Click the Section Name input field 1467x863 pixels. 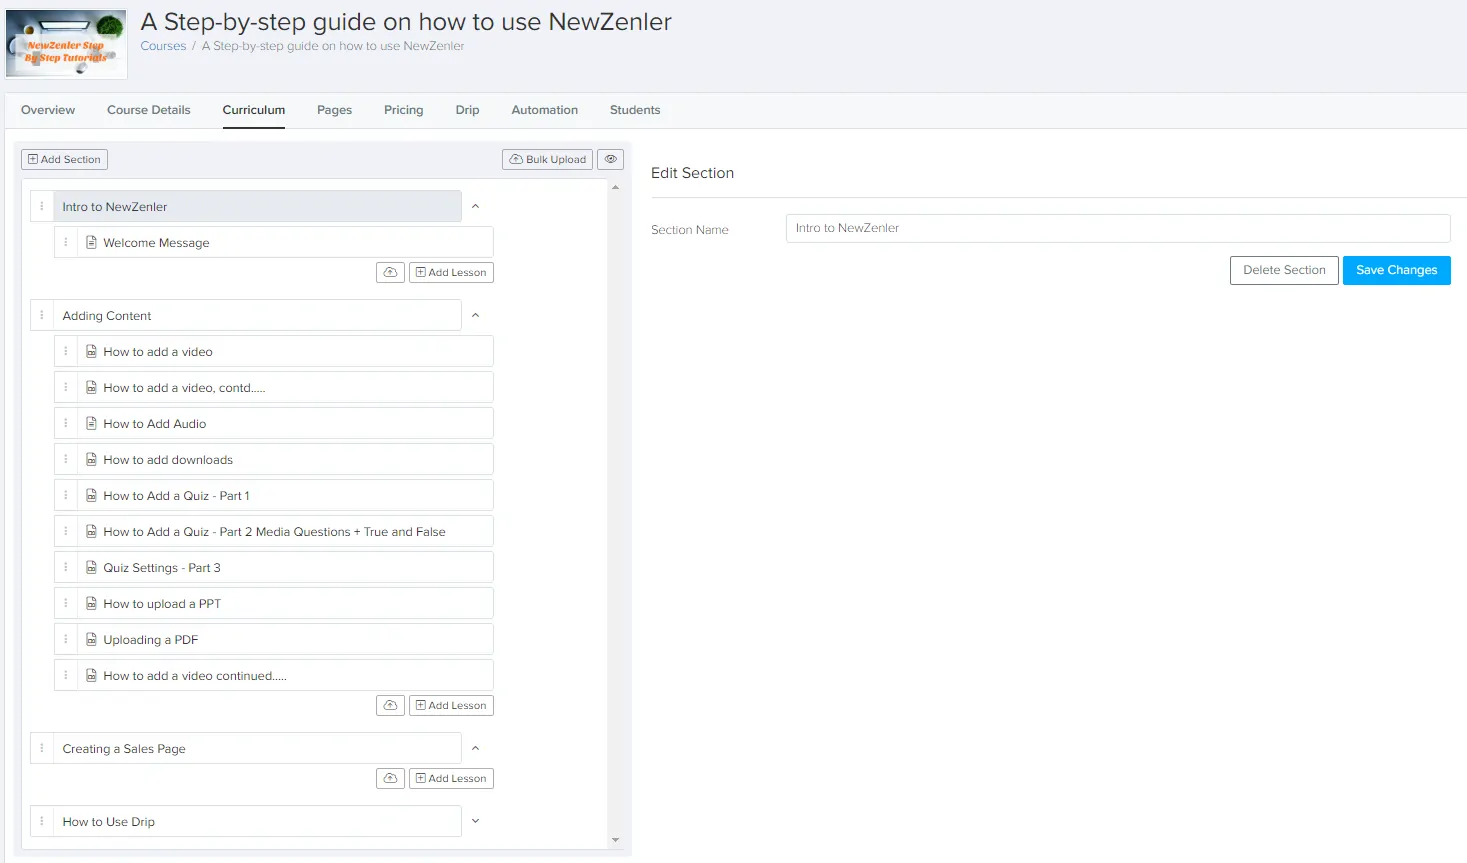[x=1117, y=228]
